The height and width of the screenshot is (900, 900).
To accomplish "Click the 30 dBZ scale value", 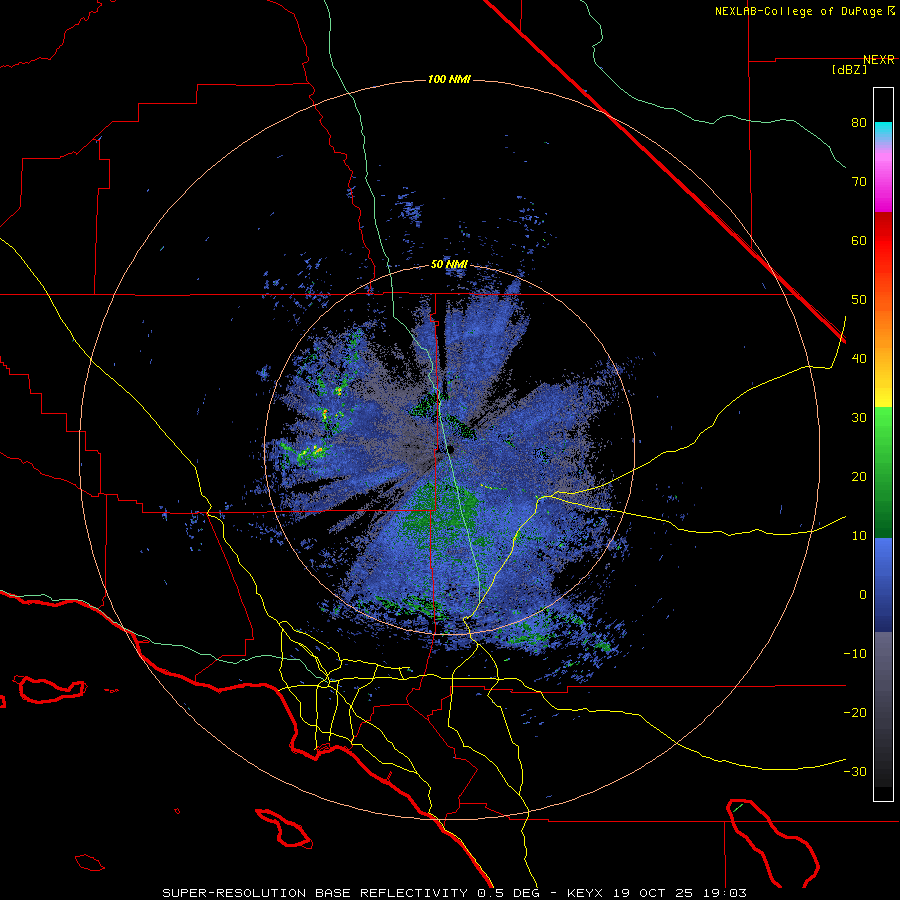I will 859,418.
